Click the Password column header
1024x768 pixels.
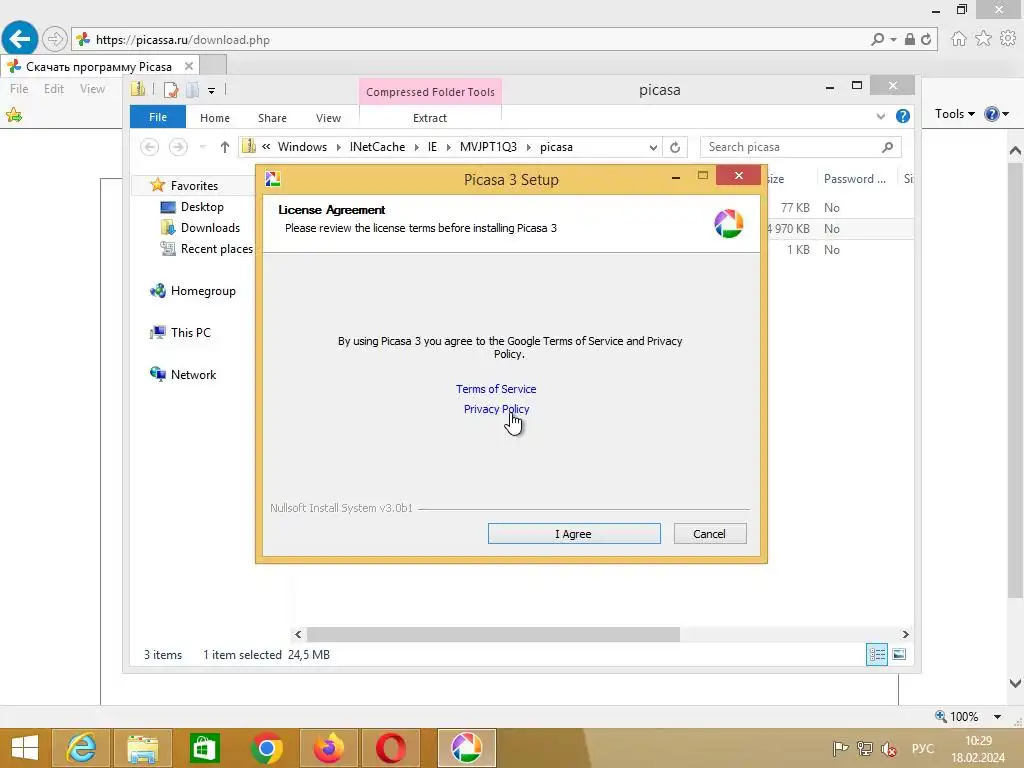855,179
